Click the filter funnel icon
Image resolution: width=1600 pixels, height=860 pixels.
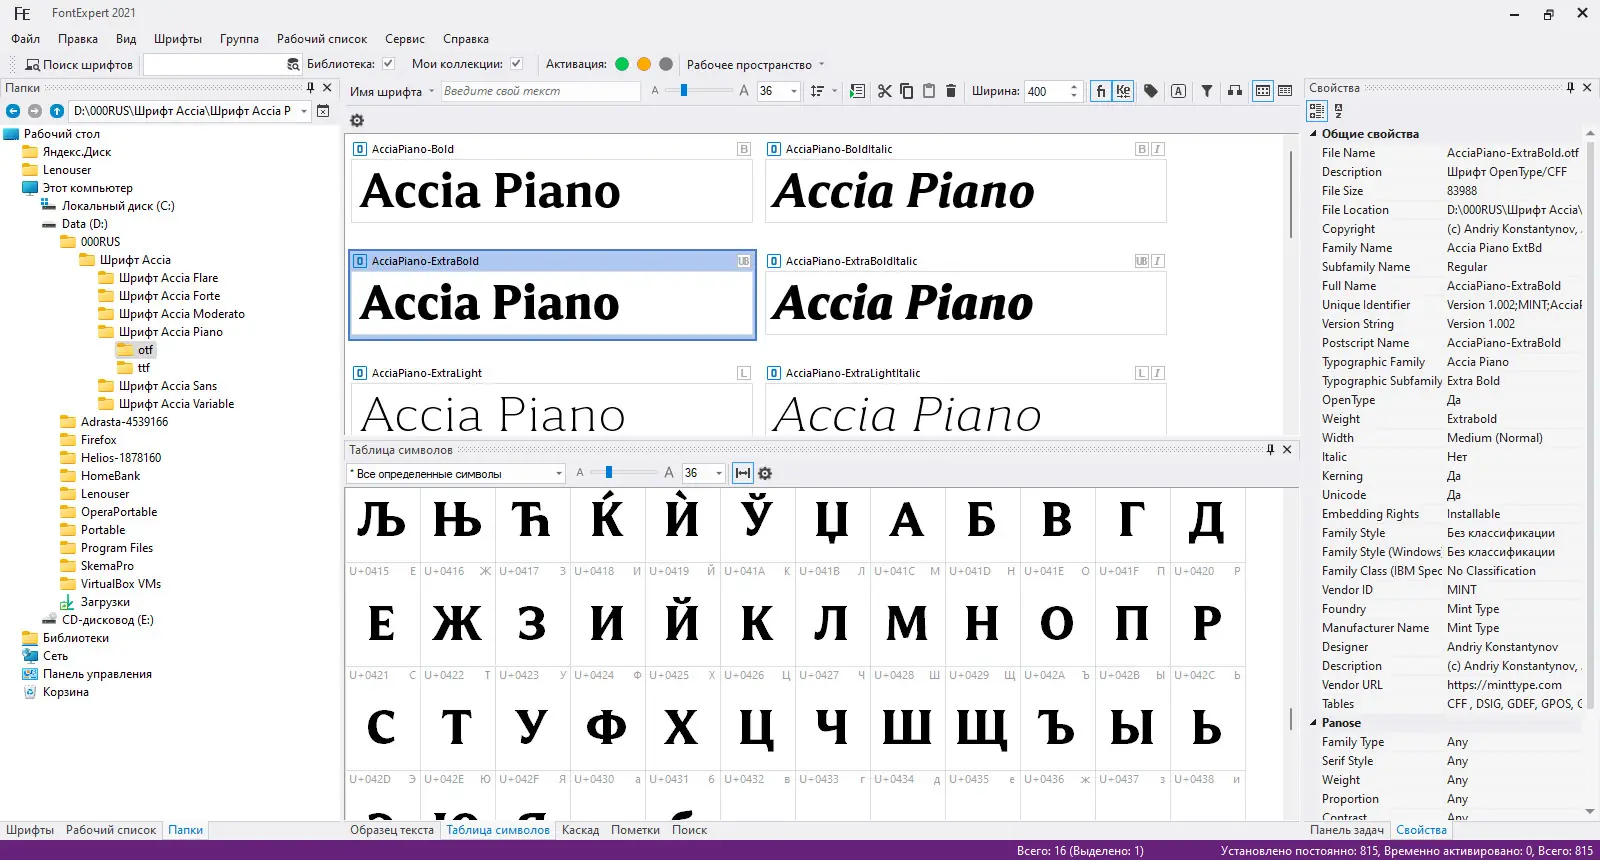point(1207,91)
